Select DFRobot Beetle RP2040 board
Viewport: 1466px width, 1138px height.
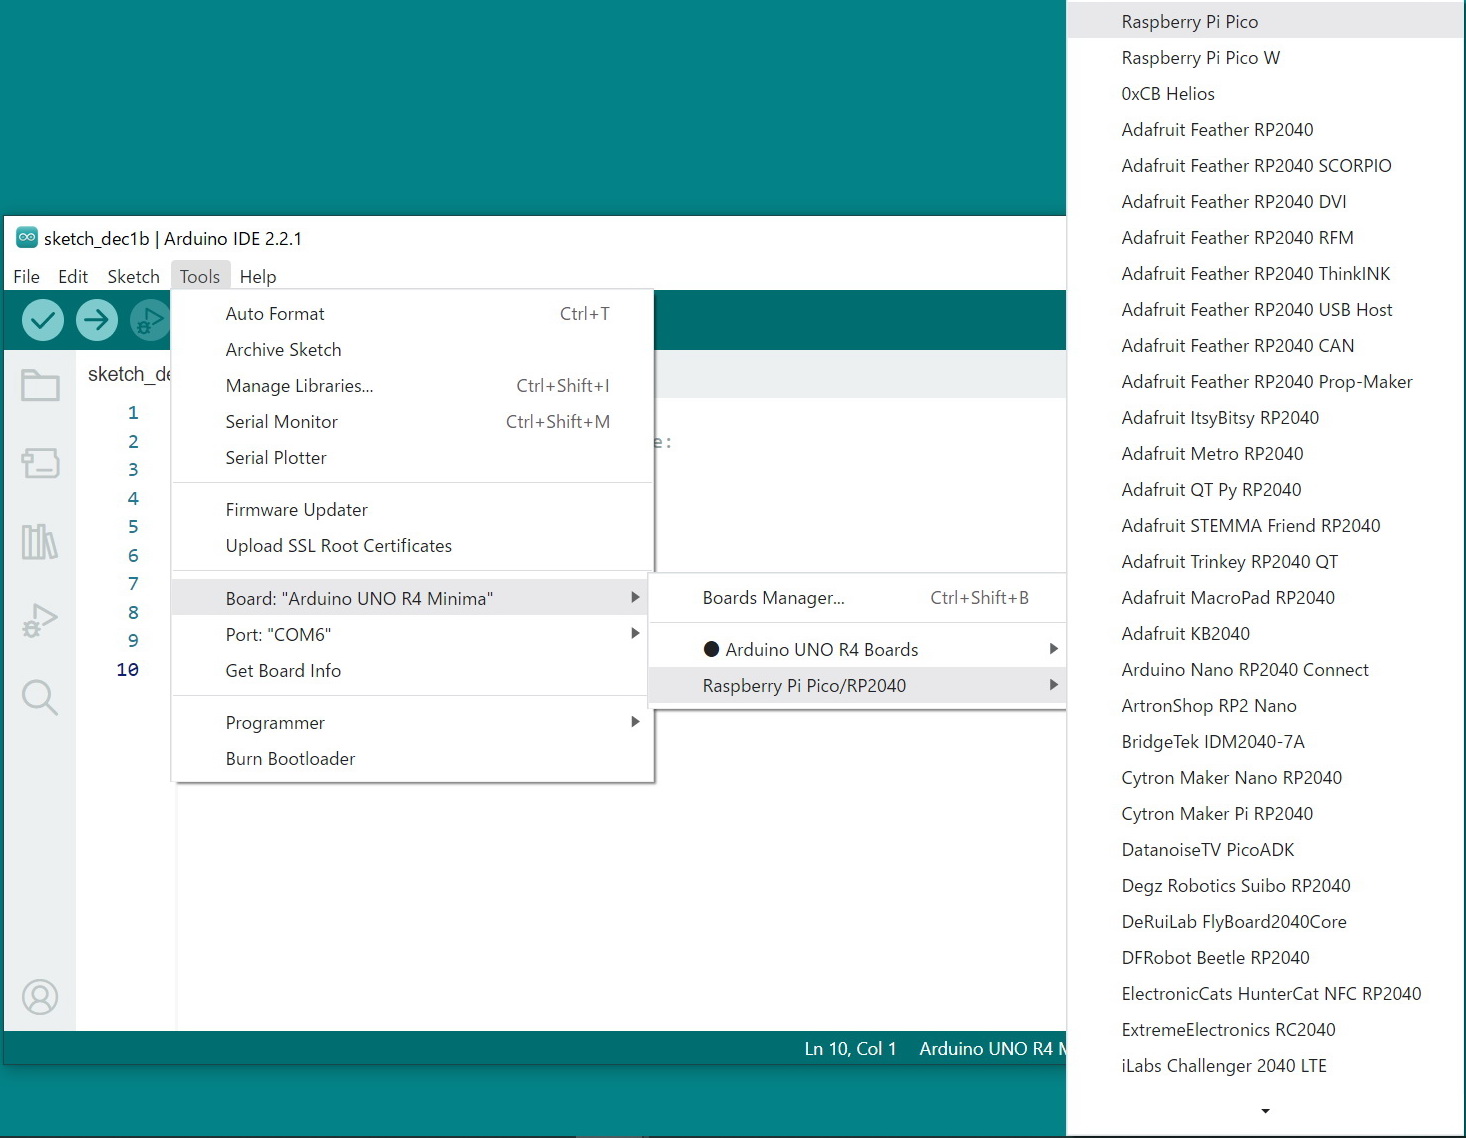(x=1265, y=958)
